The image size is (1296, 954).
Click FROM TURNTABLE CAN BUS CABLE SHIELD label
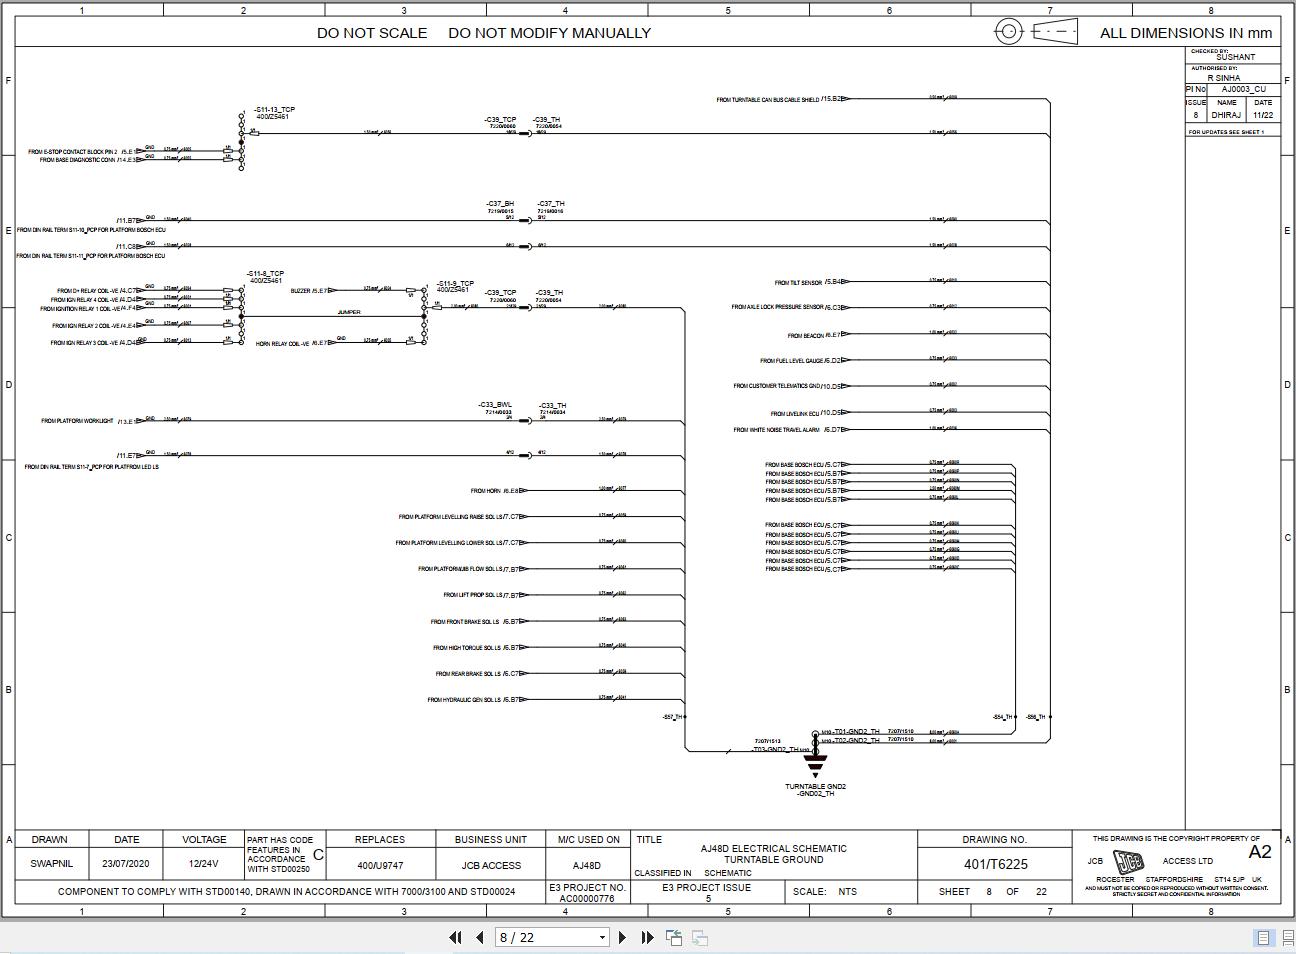768,100
